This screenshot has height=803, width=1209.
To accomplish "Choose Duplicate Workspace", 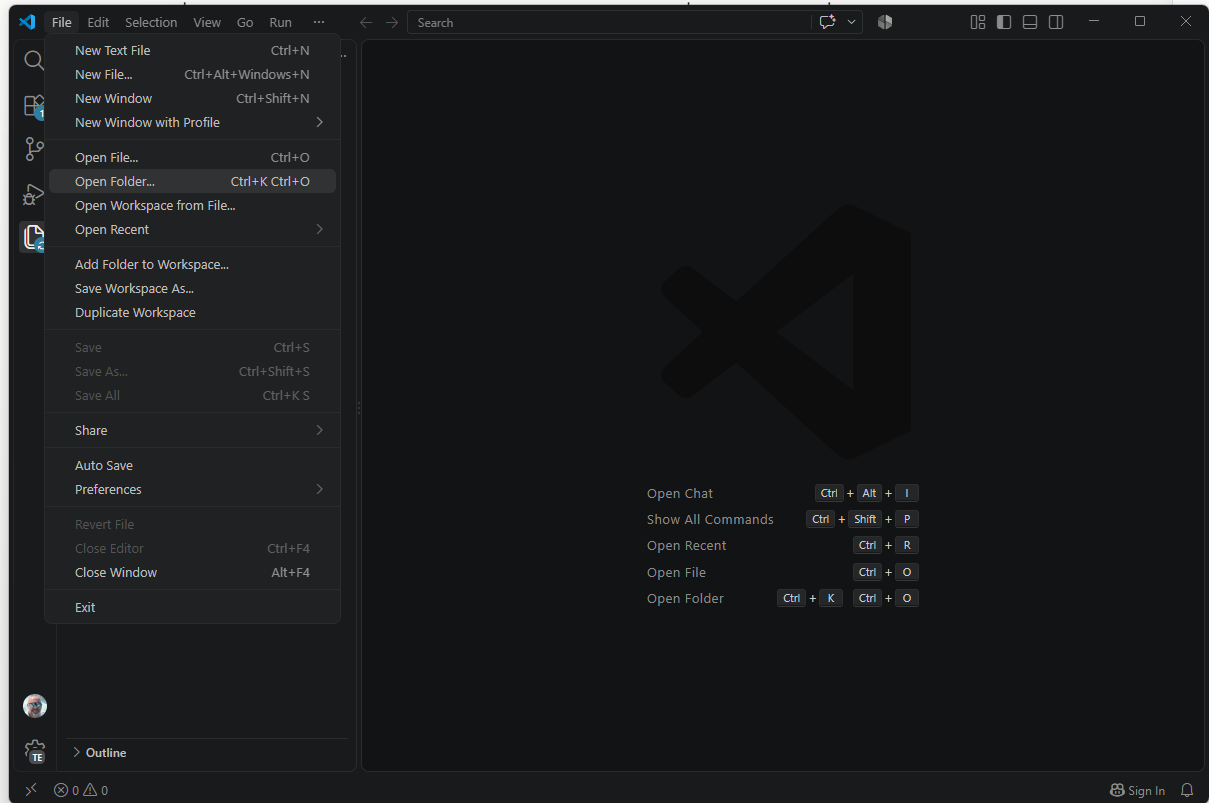I will [192, 312].
